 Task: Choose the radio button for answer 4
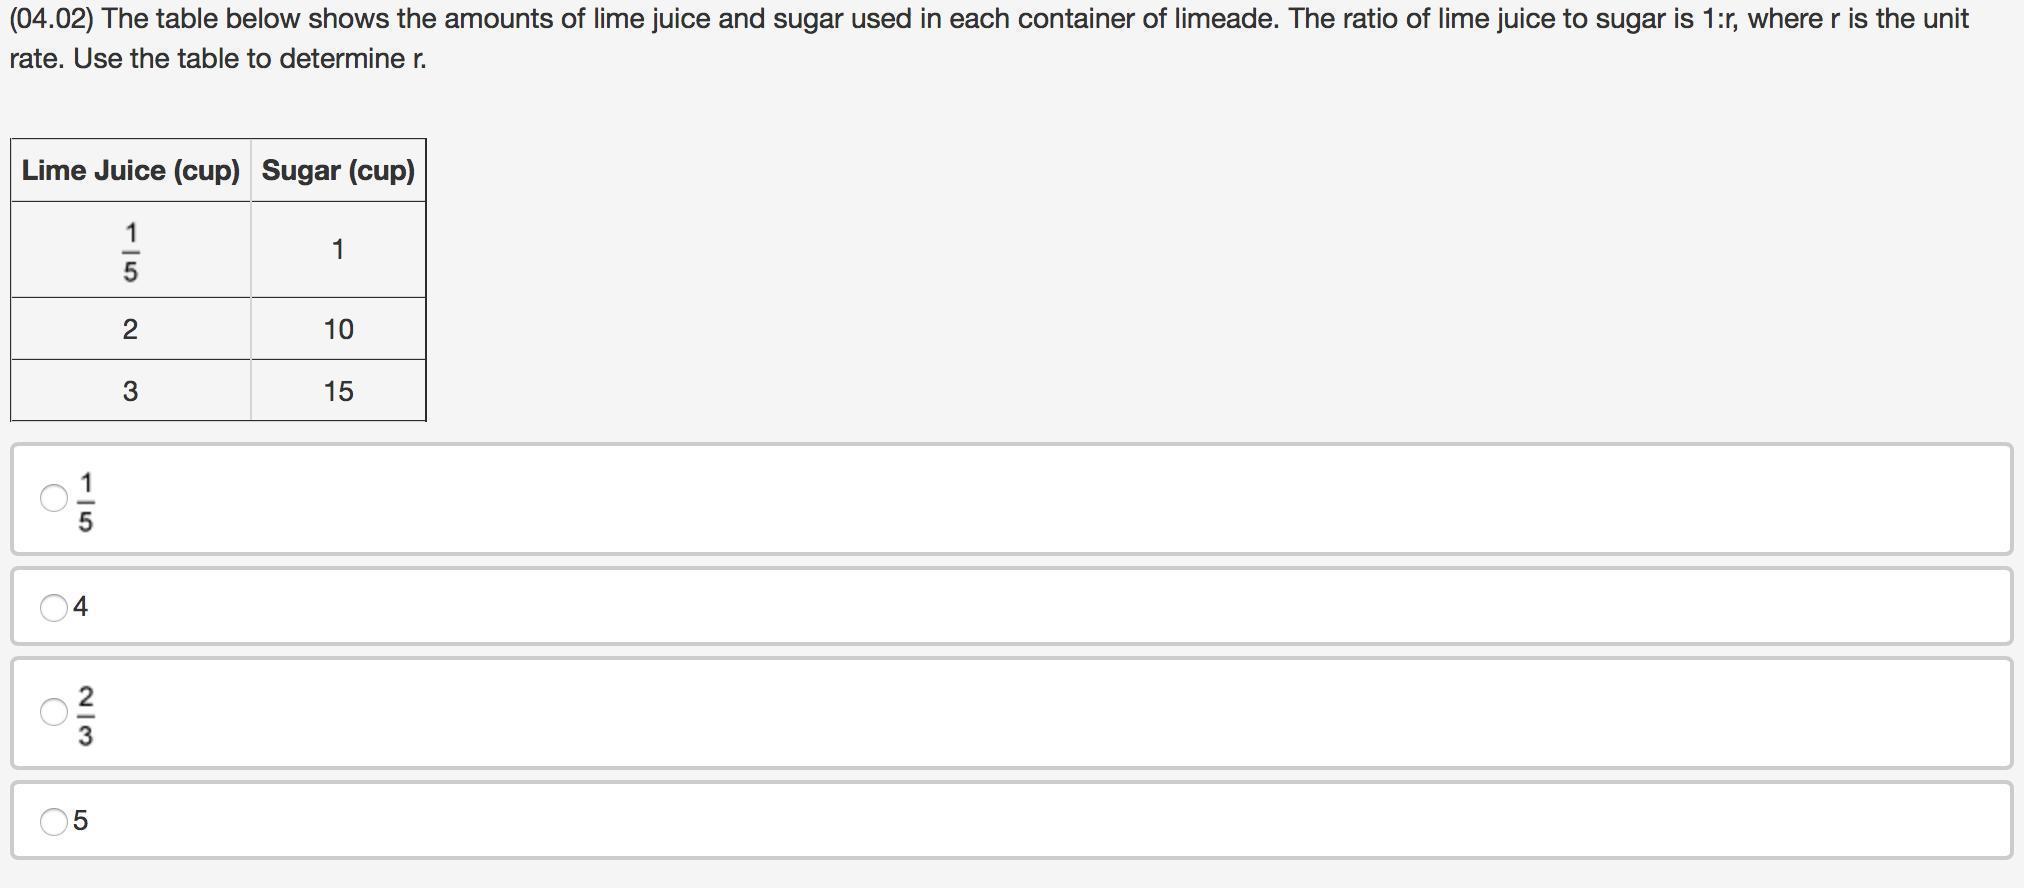(x=53, y=607)
